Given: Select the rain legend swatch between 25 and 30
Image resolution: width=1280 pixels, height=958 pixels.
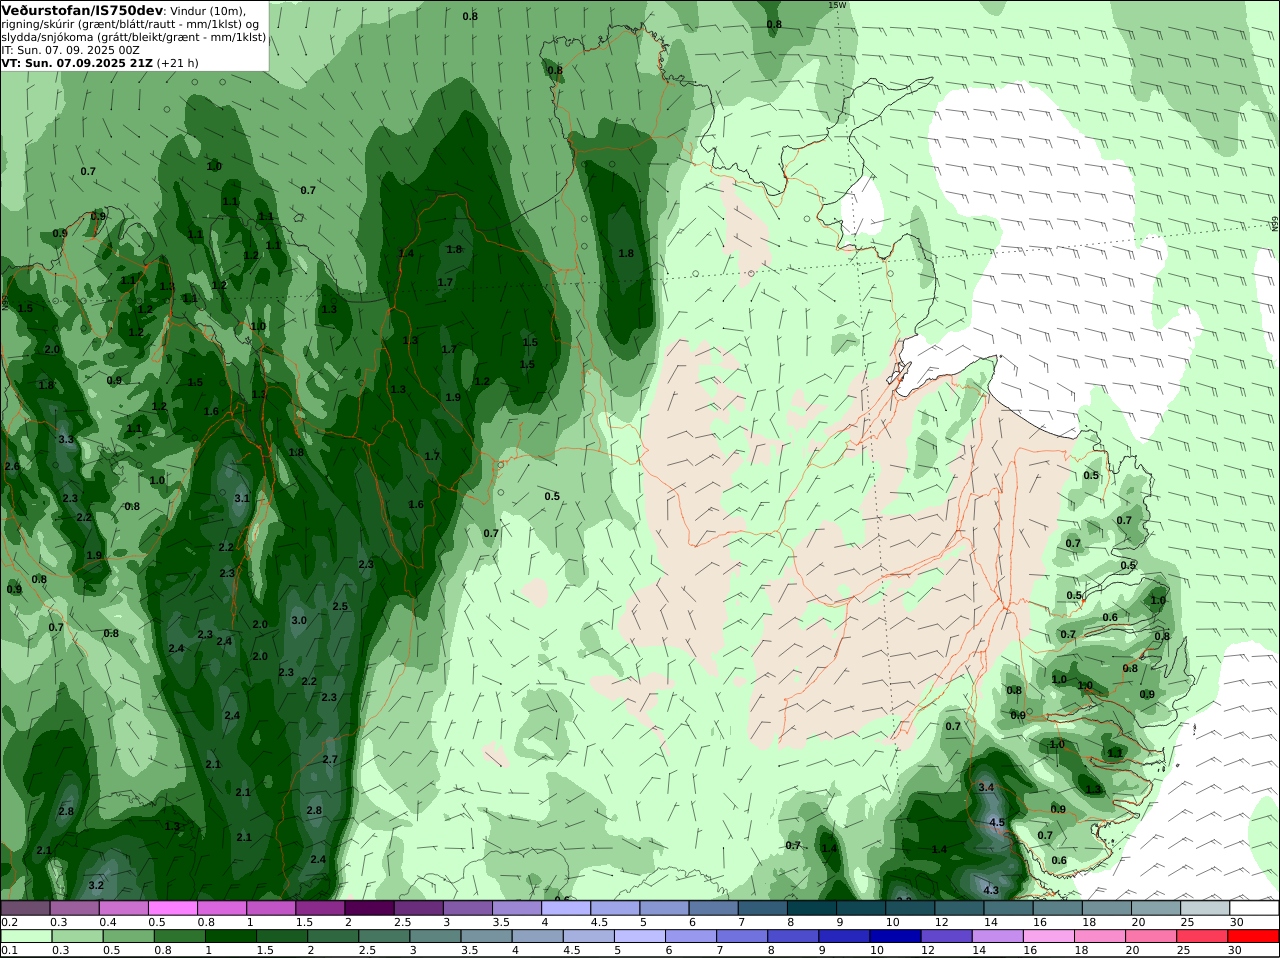Looking at the screenshot, I should (1202, 936).
